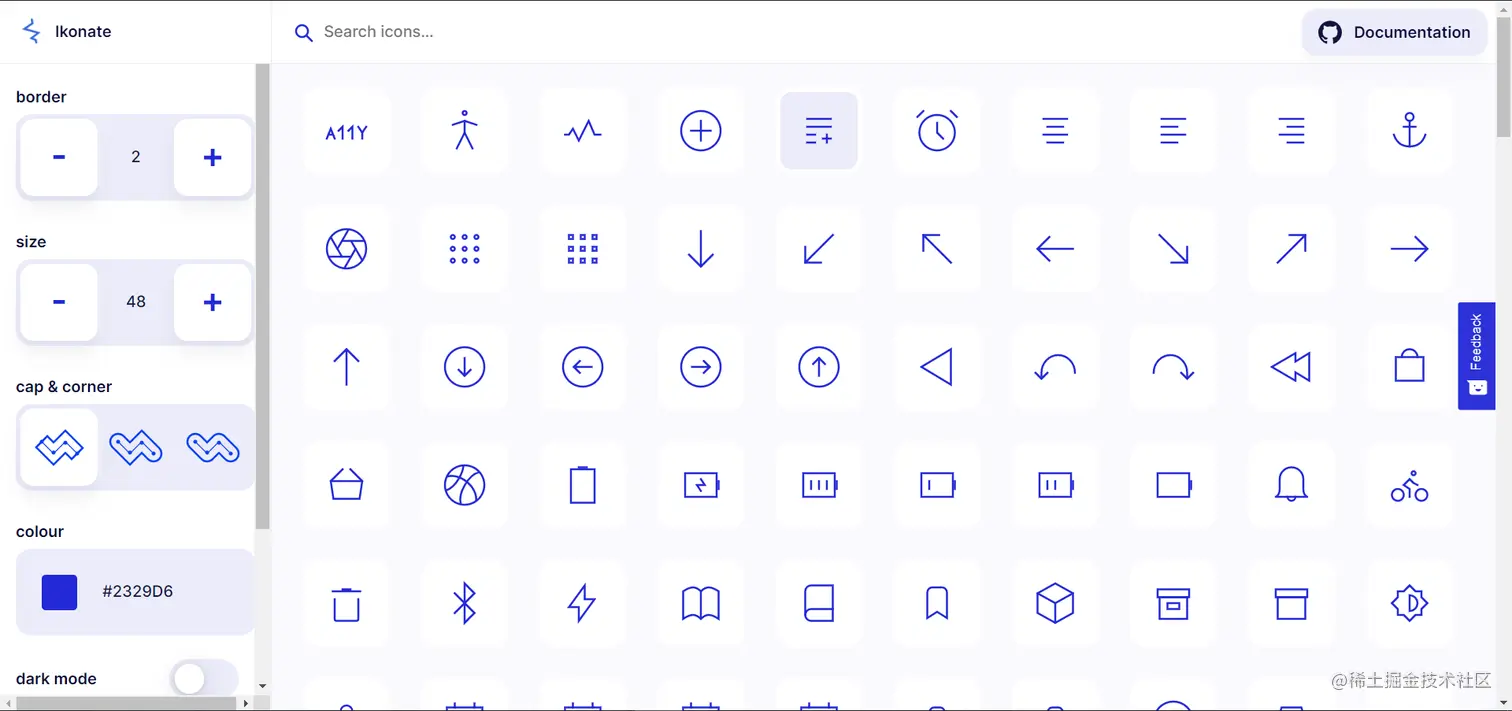This screenshot has width=1512, height=711.
Task: Choose the arrow left-up diagonal icon
Action: pos(937,249)
